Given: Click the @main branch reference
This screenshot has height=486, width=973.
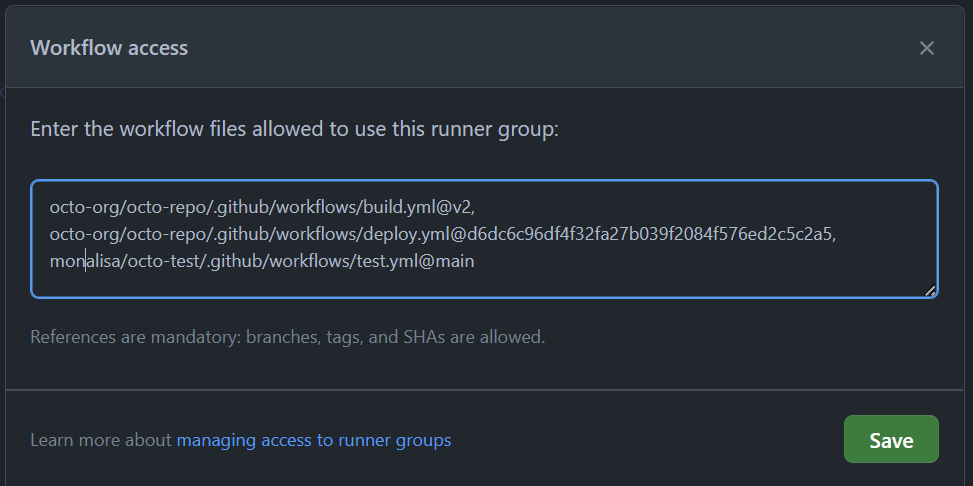Looking at the screenshot, I should pyautogui.click(x=450, y=261).
